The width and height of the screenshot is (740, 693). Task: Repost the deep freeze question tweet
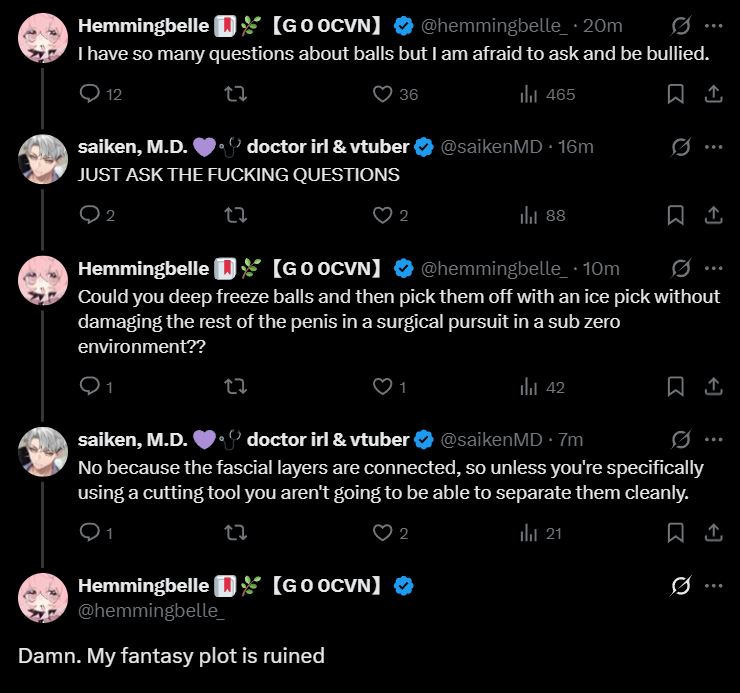[x=235, y=387]
